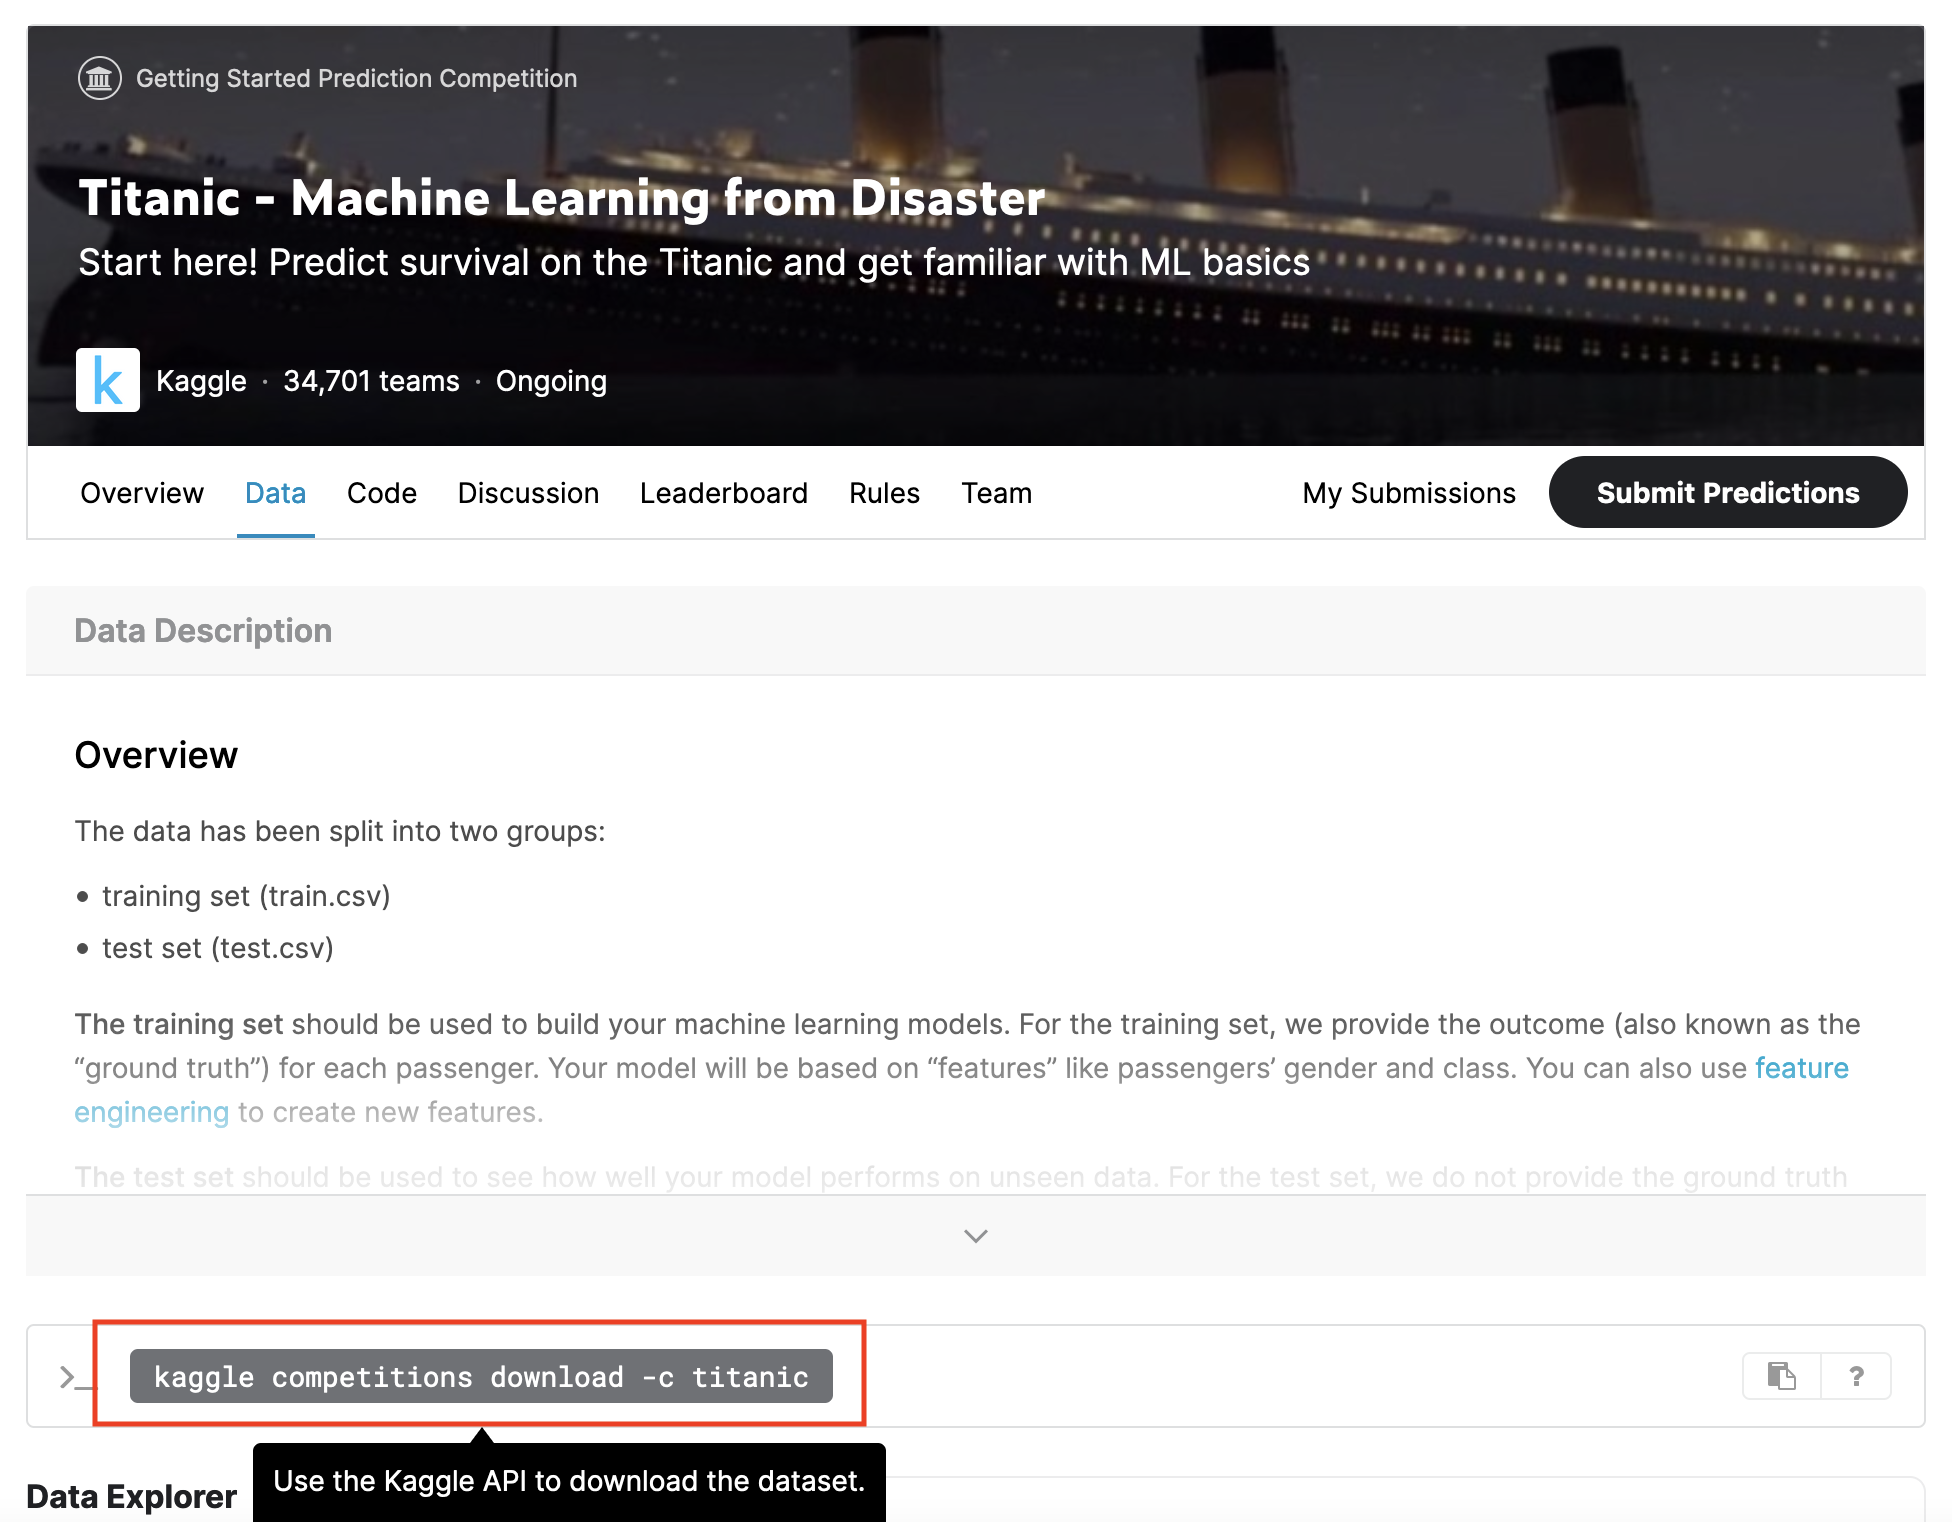View the Team tab
The width and height of the screenshot is (1952, 1522).
tap(996, 492)
